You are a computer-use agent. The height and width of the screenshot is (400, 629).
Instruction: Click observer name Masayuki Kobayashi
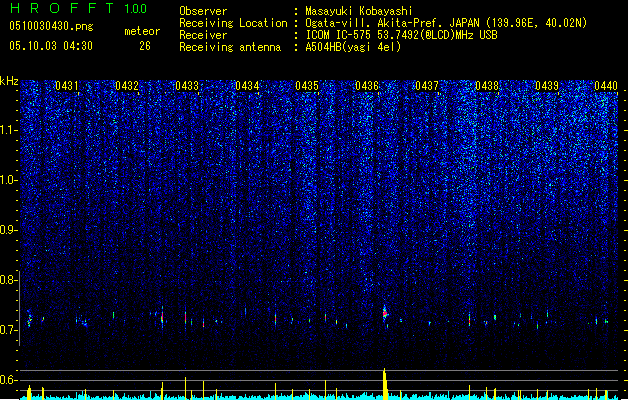[x=359, y=11]
